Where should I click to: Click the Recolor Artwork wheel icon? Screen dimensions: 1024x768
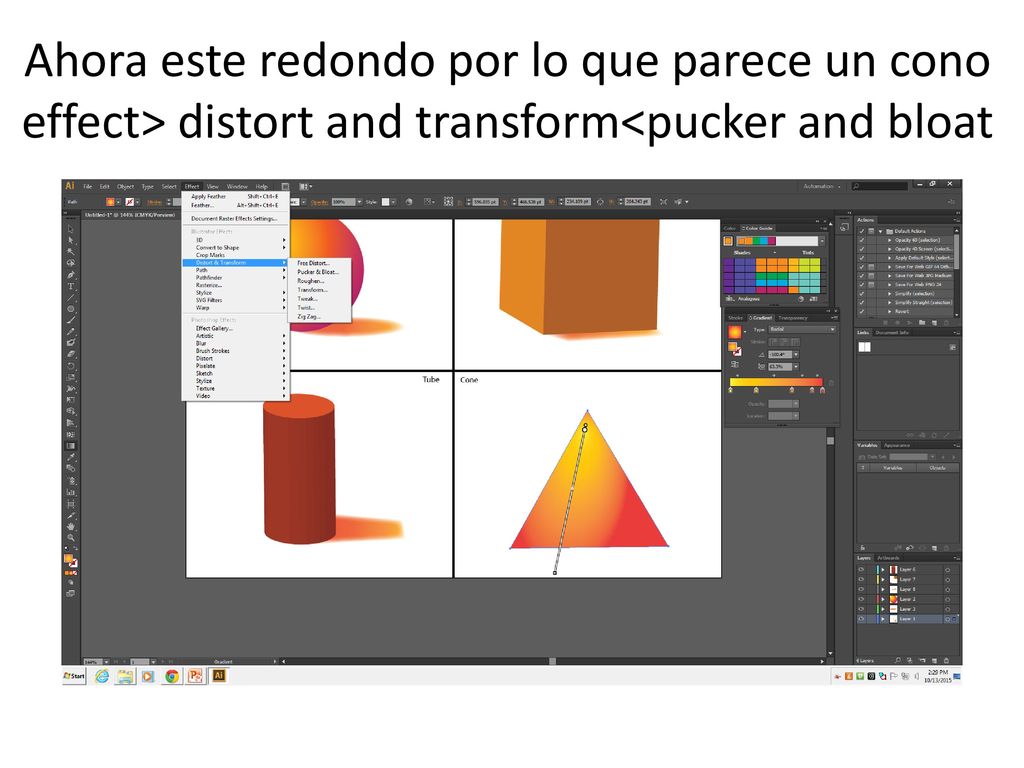coord(409,202)
